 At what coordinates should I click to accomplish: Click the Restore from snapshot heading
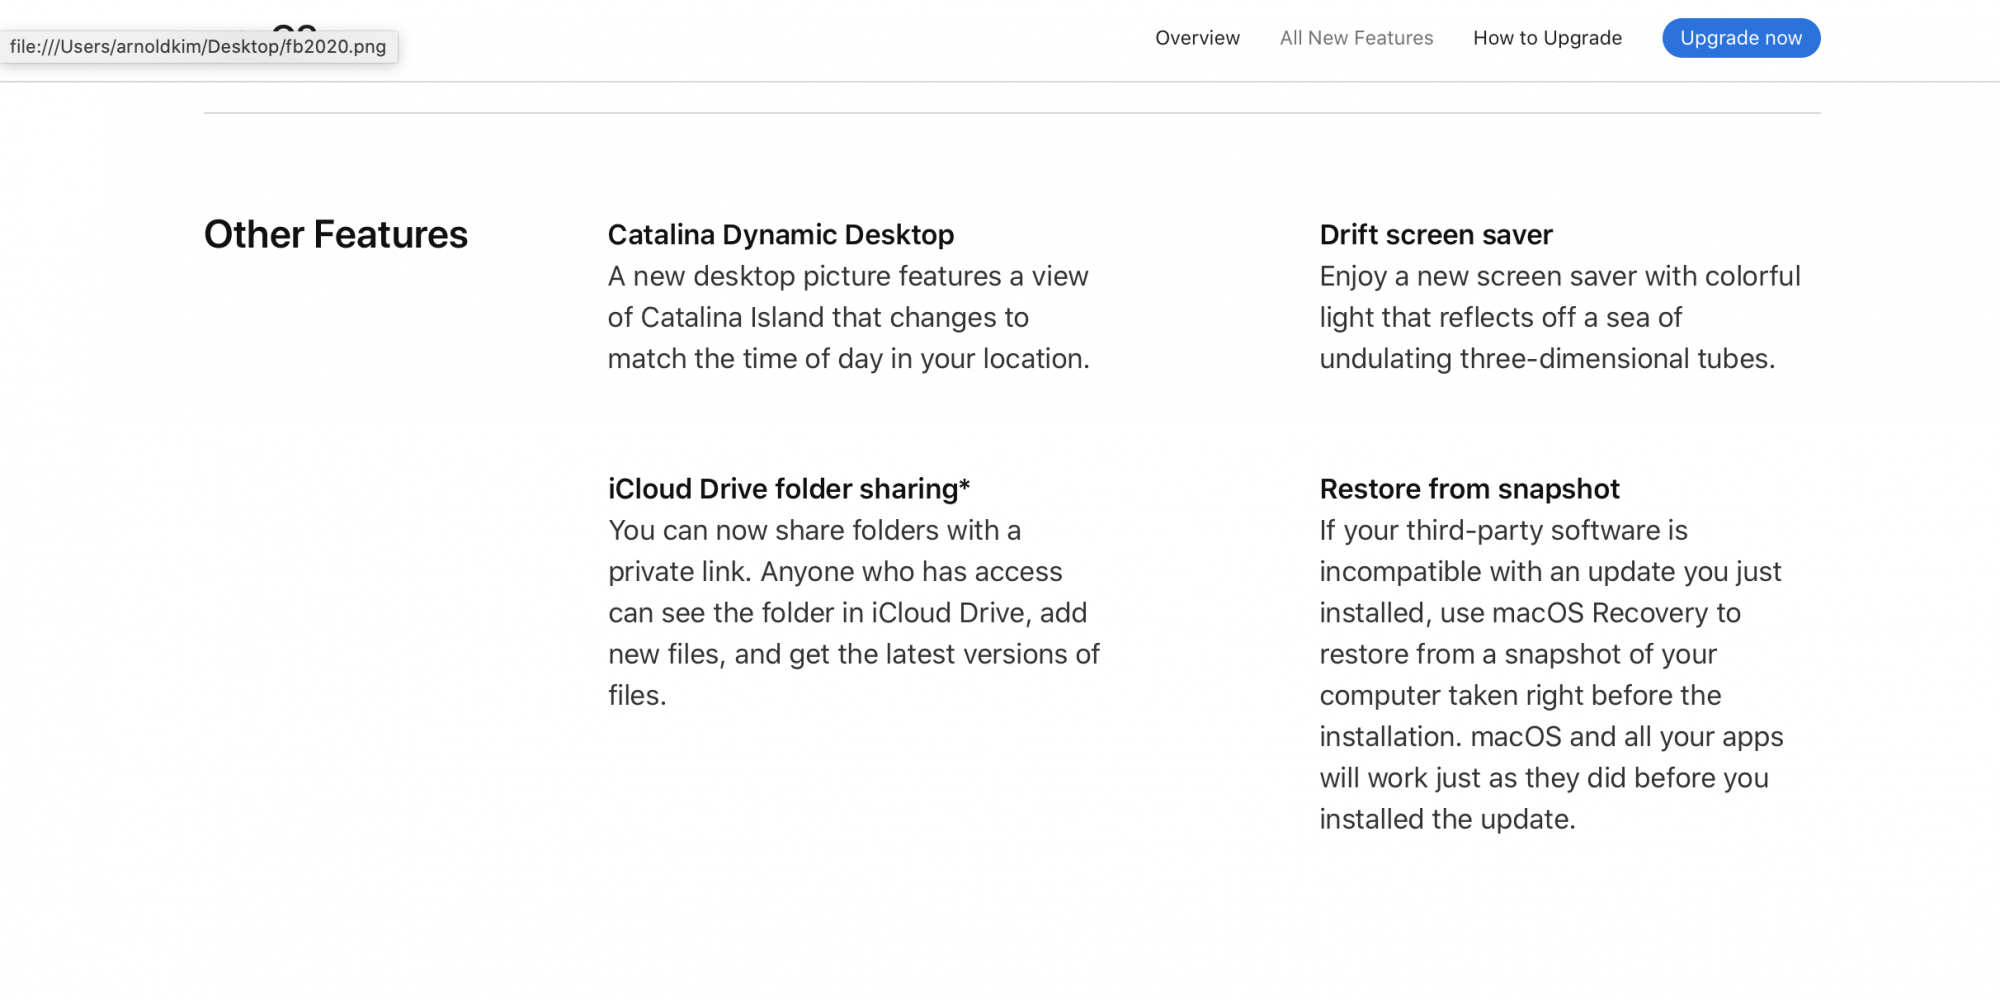[1469, 489]
